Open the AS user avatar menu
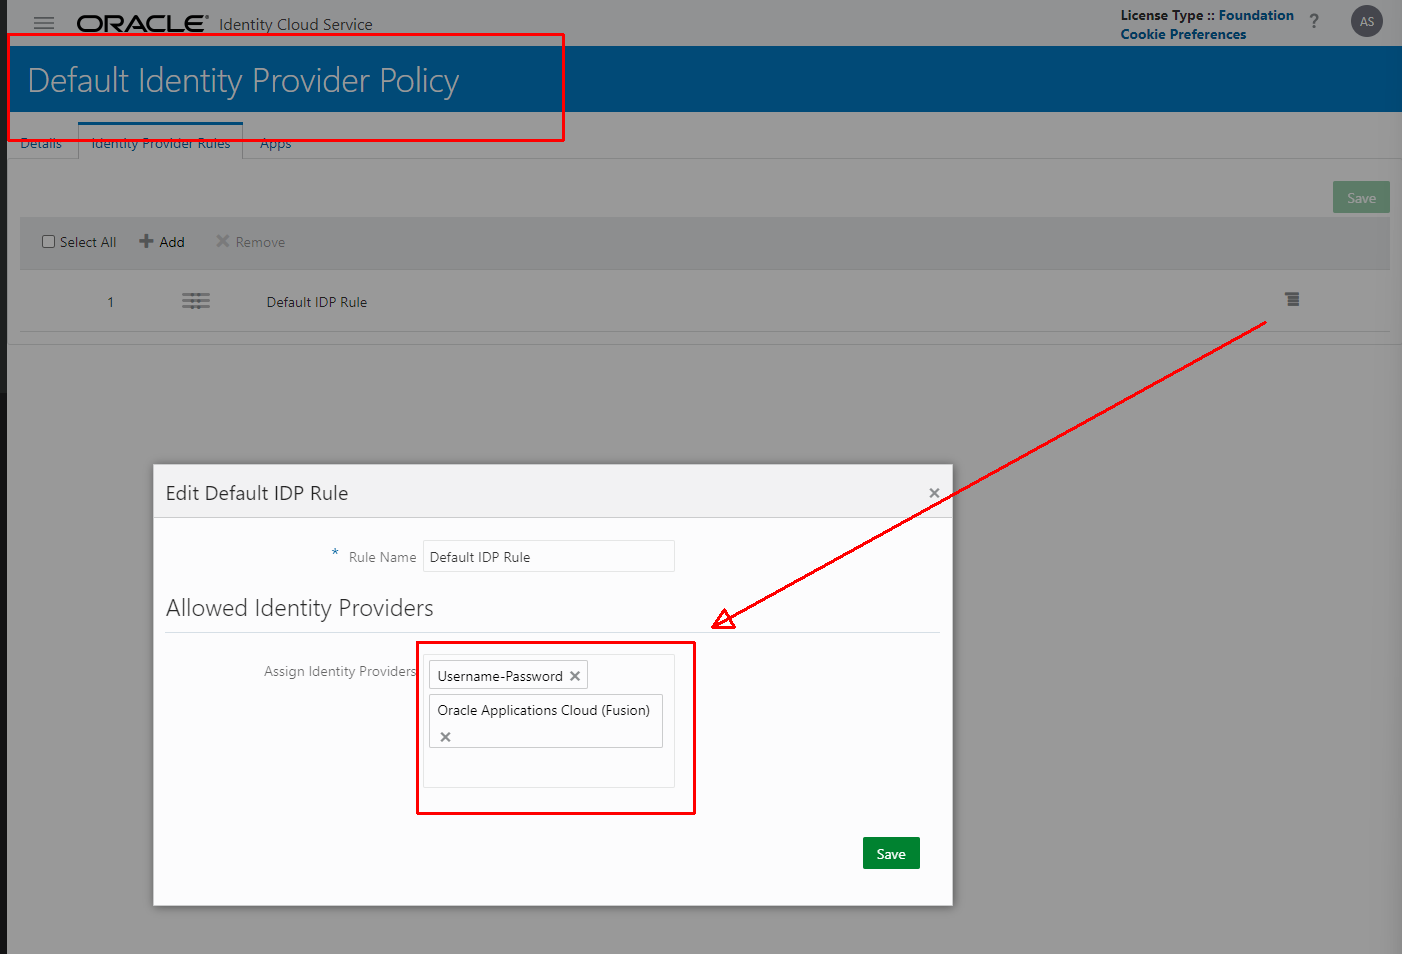 pos(1367,21)
